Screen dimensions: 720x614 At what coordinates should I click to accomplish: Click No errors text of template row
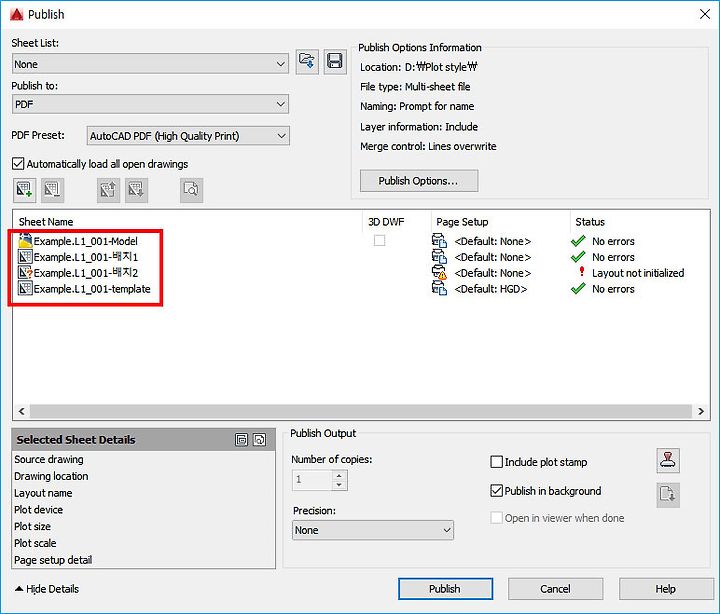(x=613, y=289)
